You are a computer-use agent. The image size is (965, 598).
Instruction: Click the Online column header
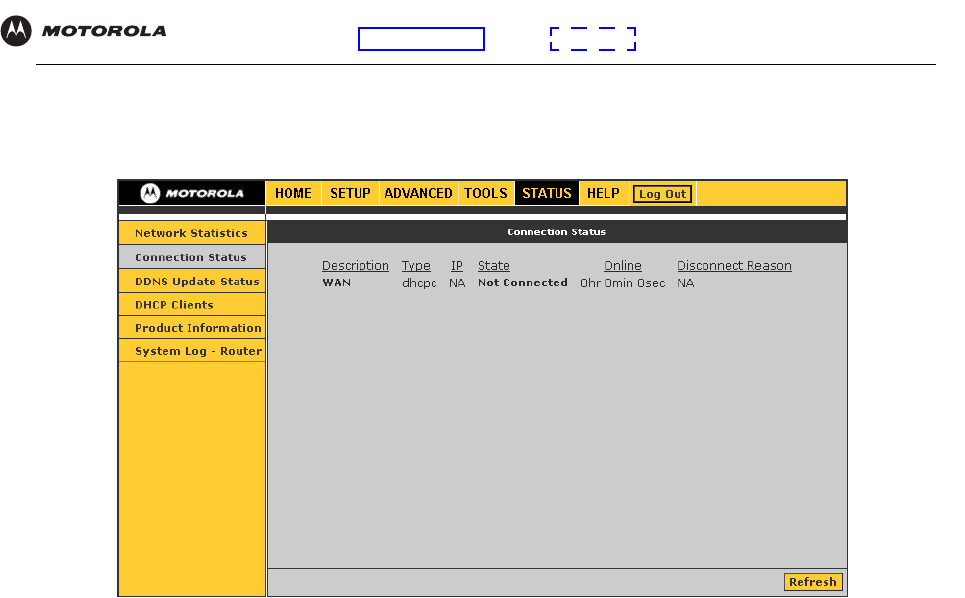tap(622, 266)
